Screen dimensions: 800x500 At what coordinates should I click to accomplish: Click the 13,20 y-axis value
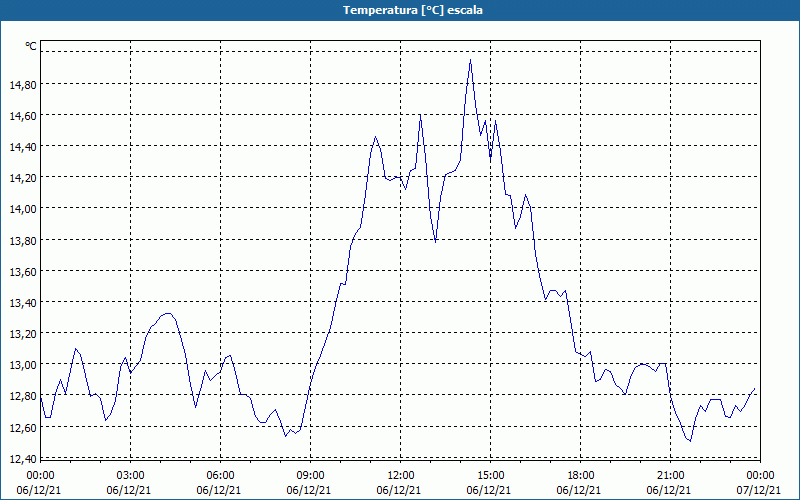pos(23,335)
